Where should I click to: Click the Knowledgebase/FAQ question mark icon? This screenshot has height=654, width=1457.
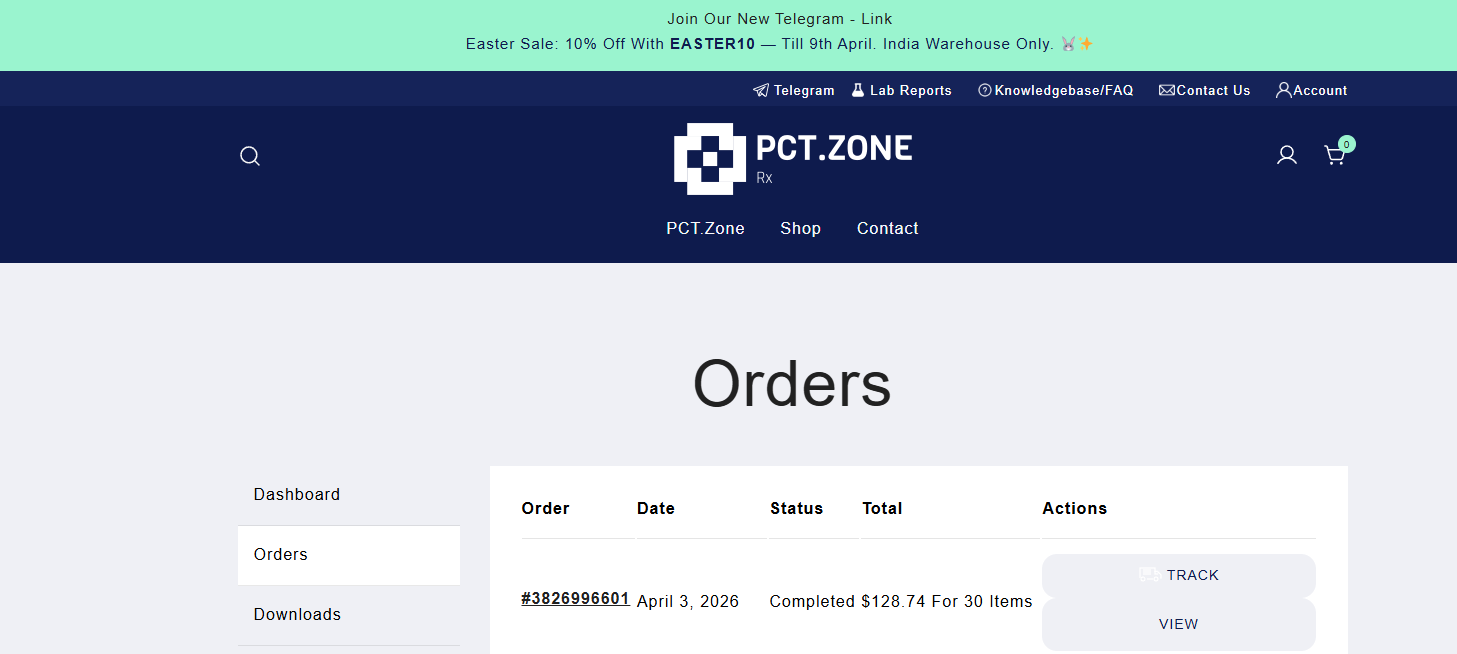point(985,90)
